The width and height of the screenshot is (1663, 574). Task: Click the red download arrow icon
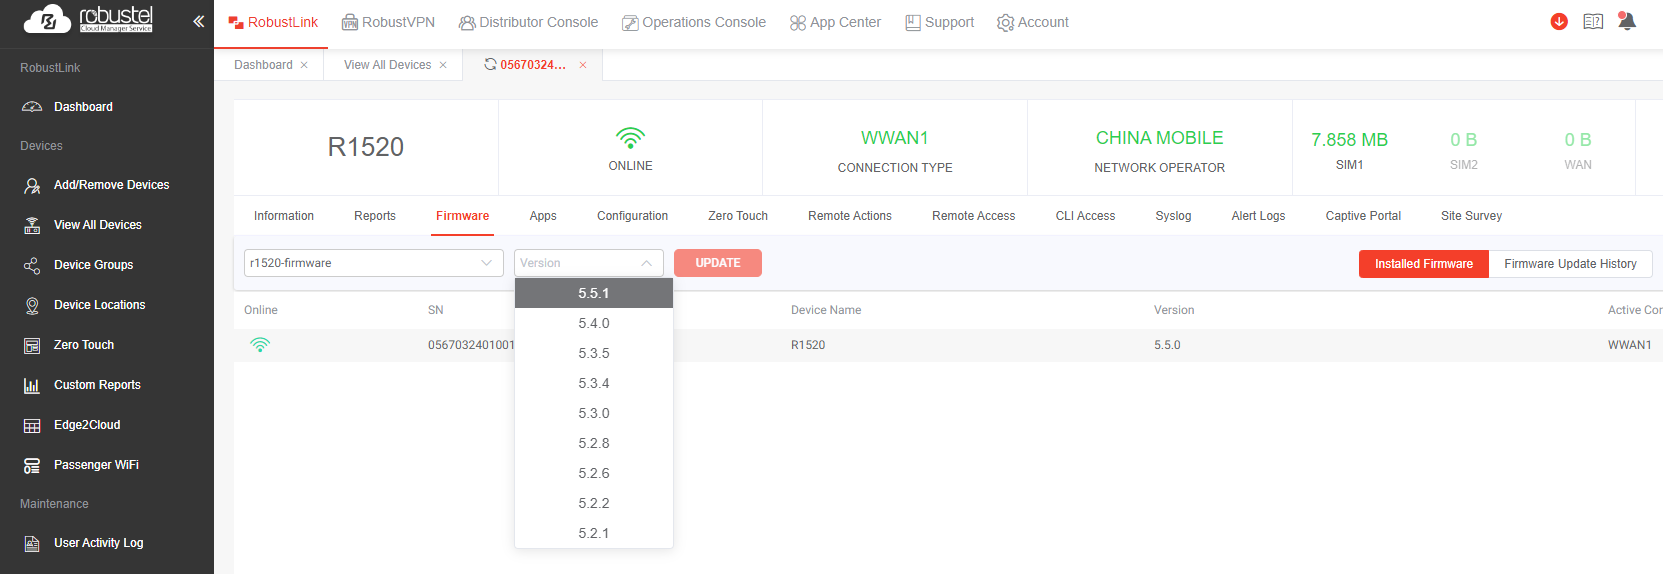point(1559,22)
